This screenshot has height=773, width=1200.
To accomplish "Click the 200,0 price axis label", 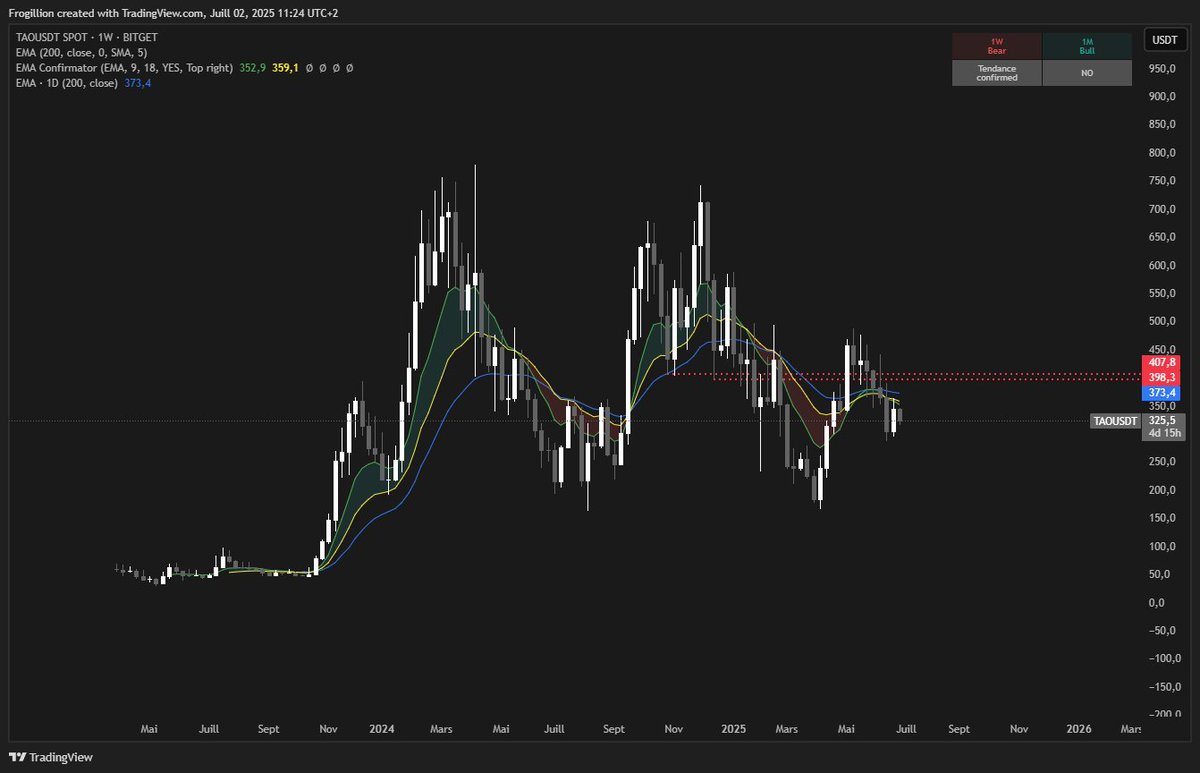I will click(1161, 490).
